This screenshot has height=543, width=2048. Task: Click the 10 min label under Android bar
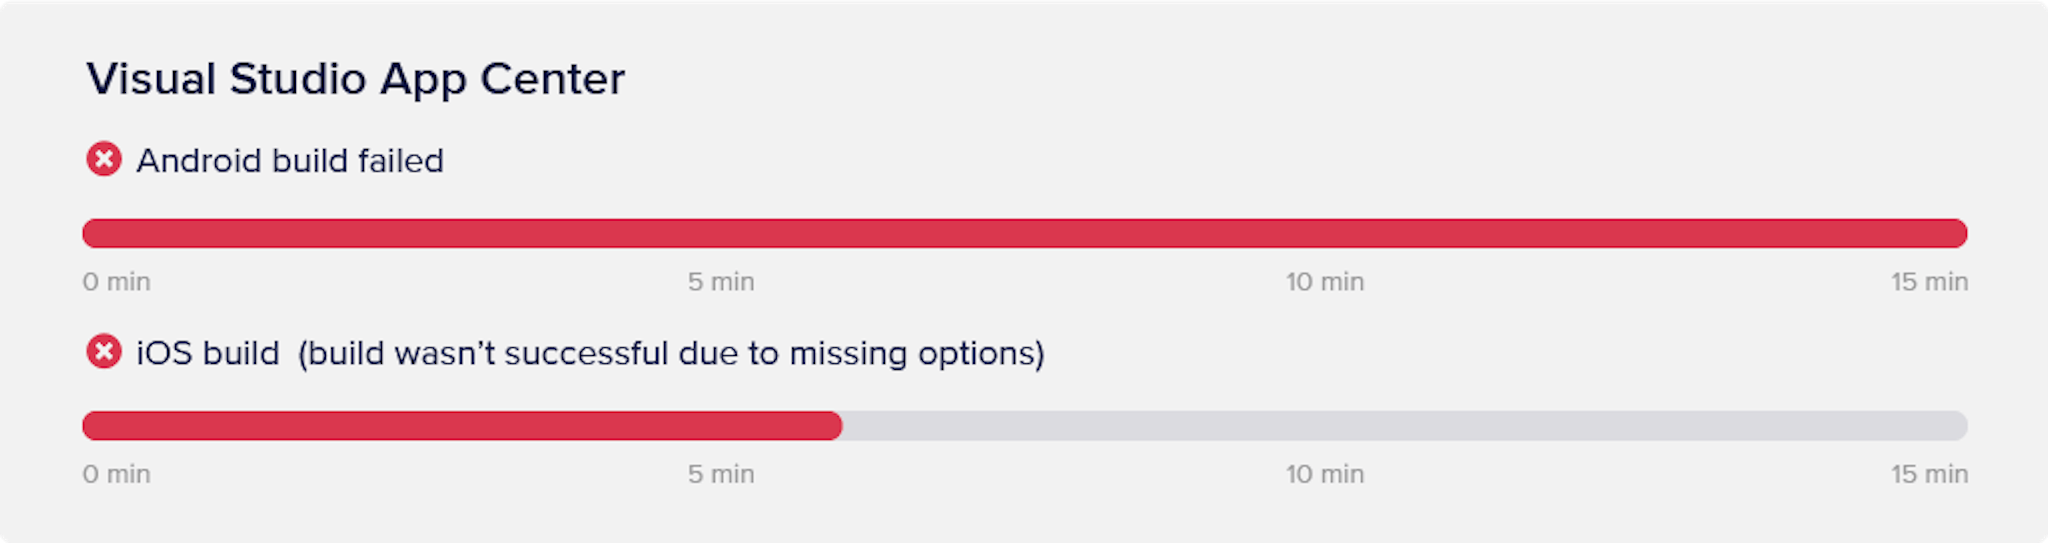point(1325,282)
